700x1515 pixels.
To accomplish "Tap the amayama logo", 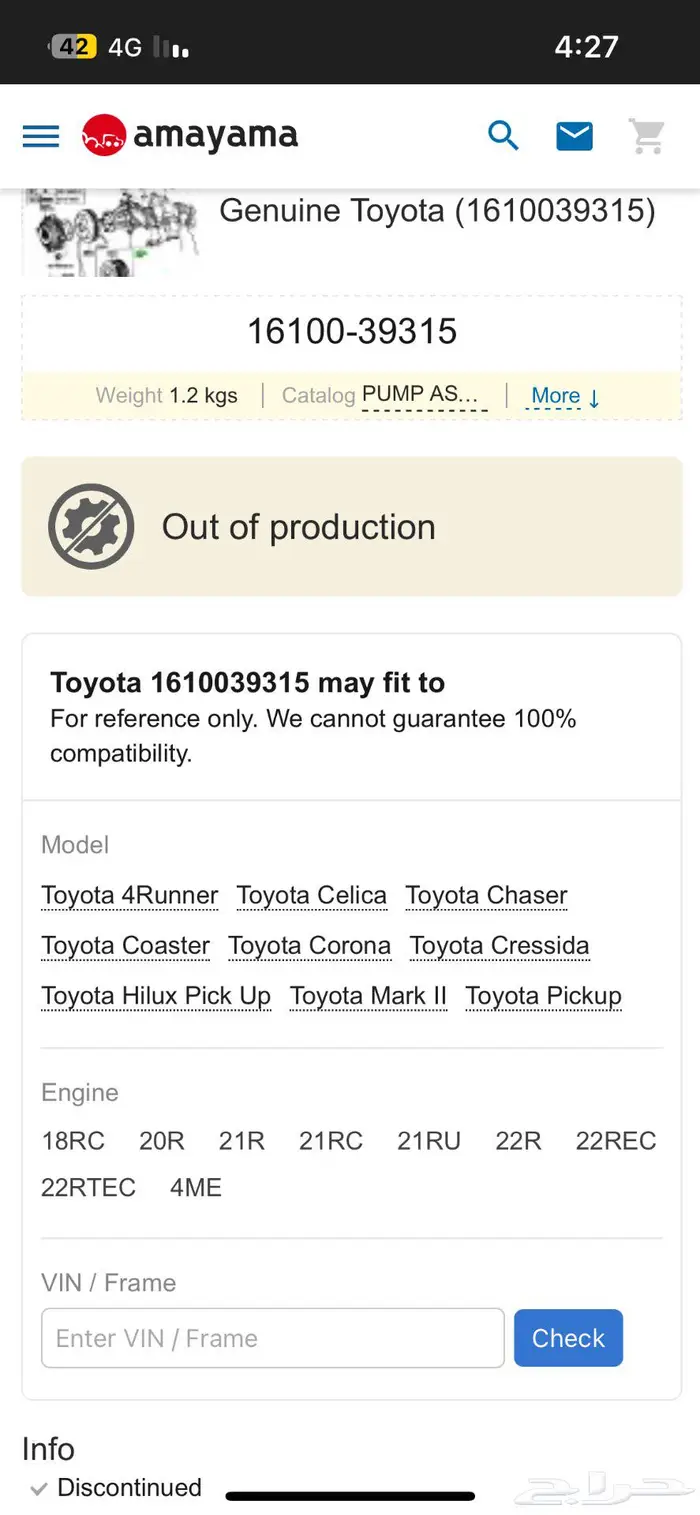I will click(x=190, y=136).
